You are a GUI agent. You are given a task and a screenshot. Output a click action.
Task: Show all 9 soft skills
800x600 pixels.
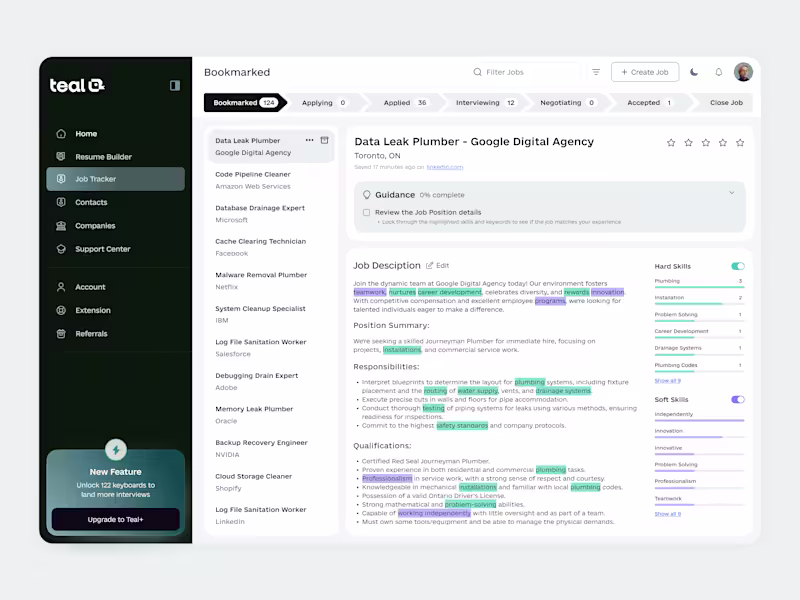tap(667, 514)
